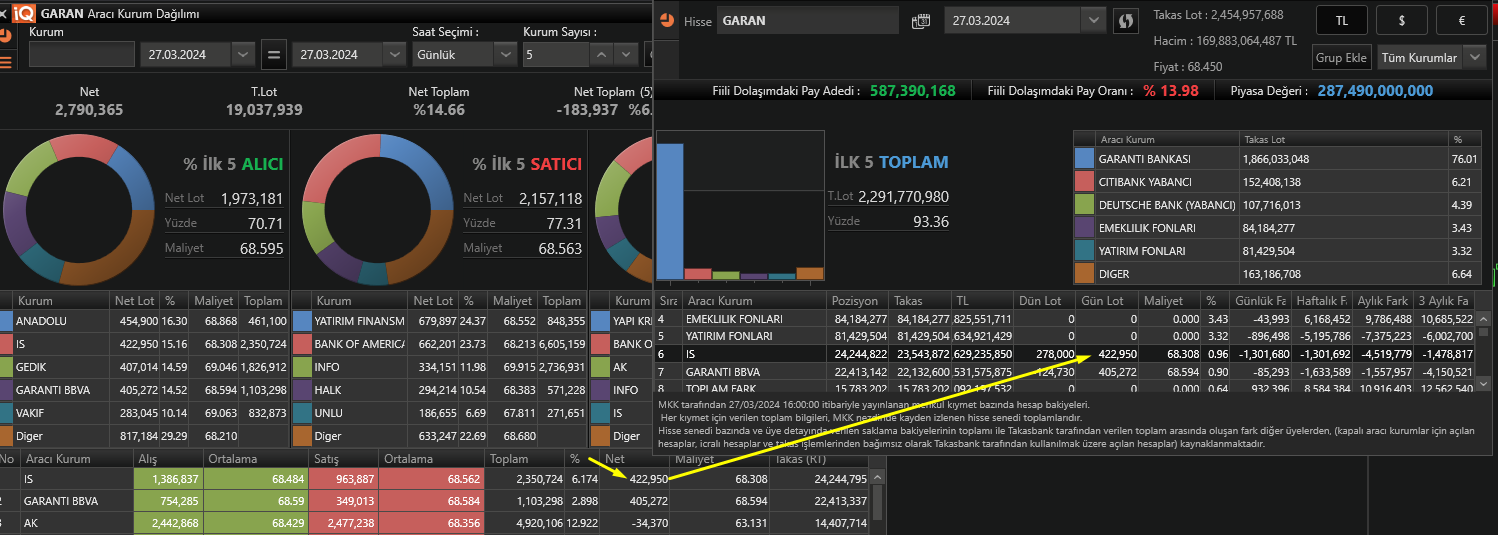The image size is (1498, 535).
Task: Click the Grup Ekle button
Action: coord(1341,58)
